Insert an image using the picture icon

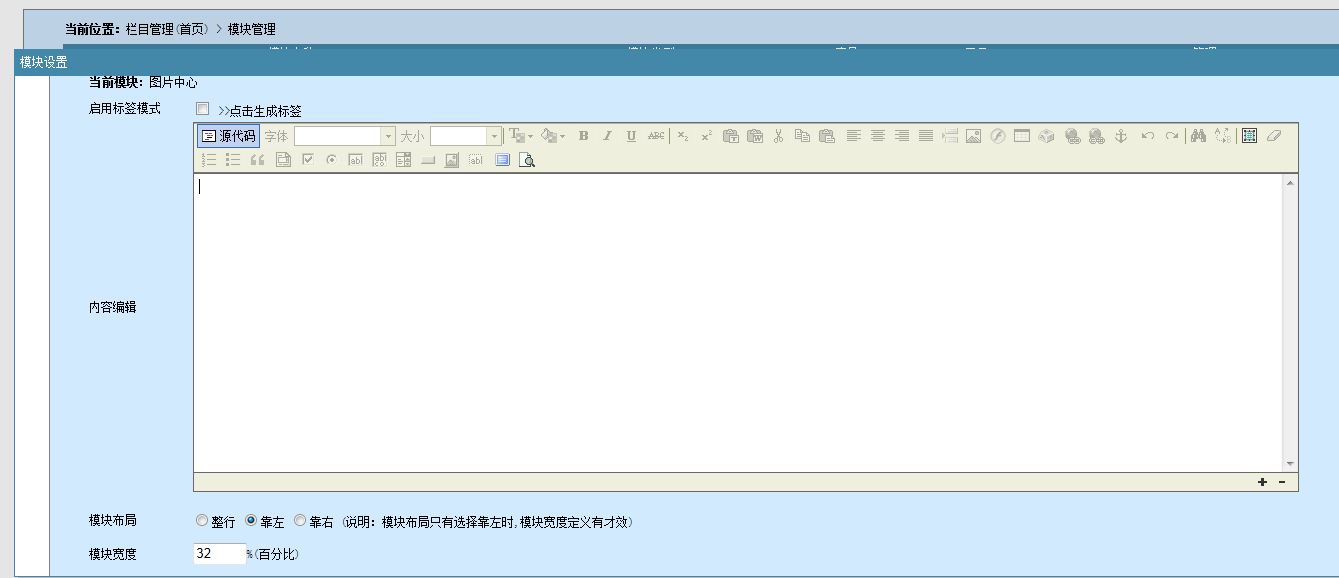coord(973,136)
